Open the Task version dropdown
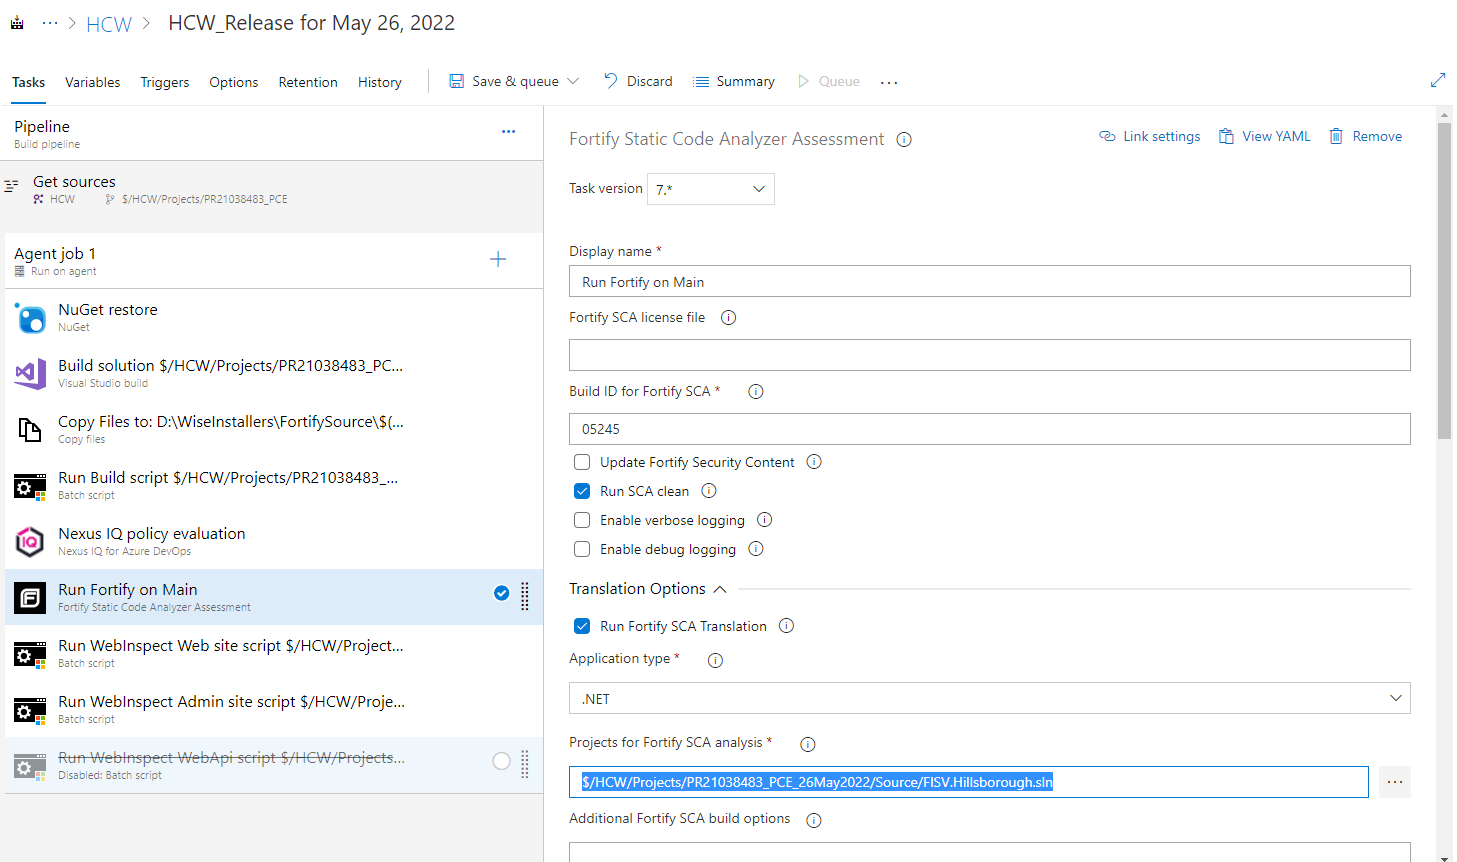The image size is (1457, 862). pyautogui.click(x=711, y=189)
